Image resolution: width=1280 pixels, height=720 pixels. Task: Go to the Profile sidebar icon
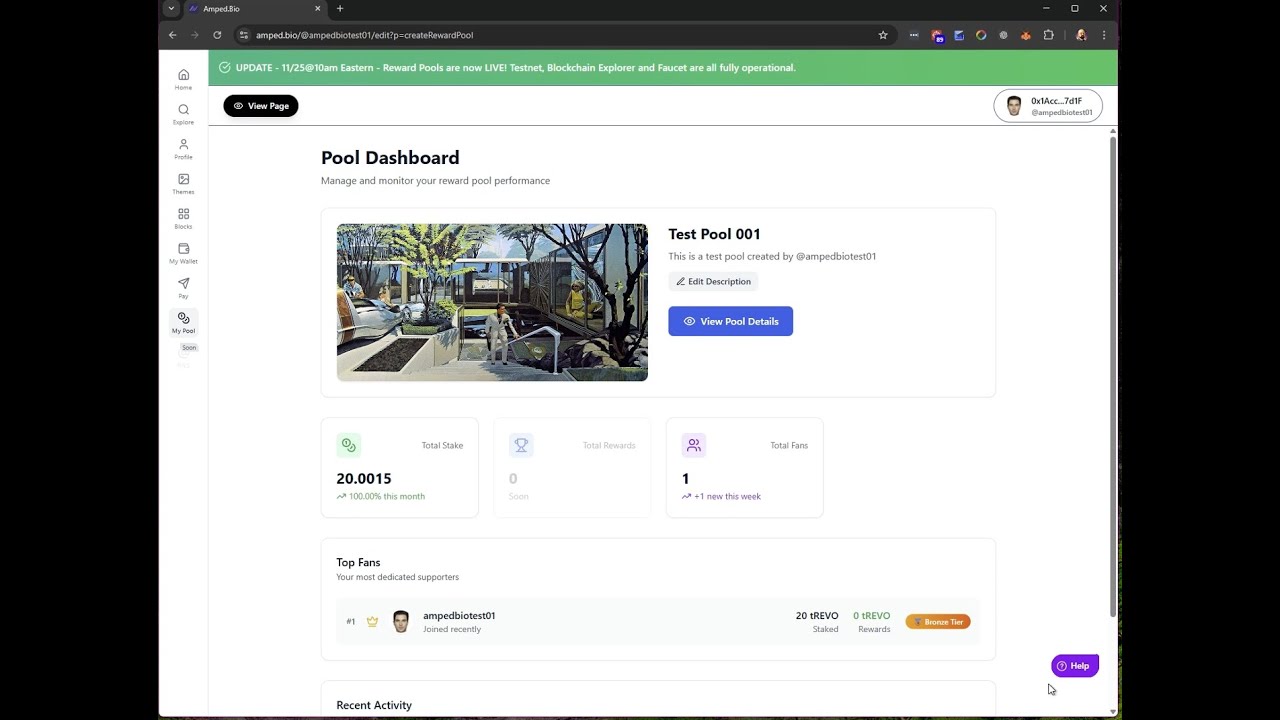[183, 149]
